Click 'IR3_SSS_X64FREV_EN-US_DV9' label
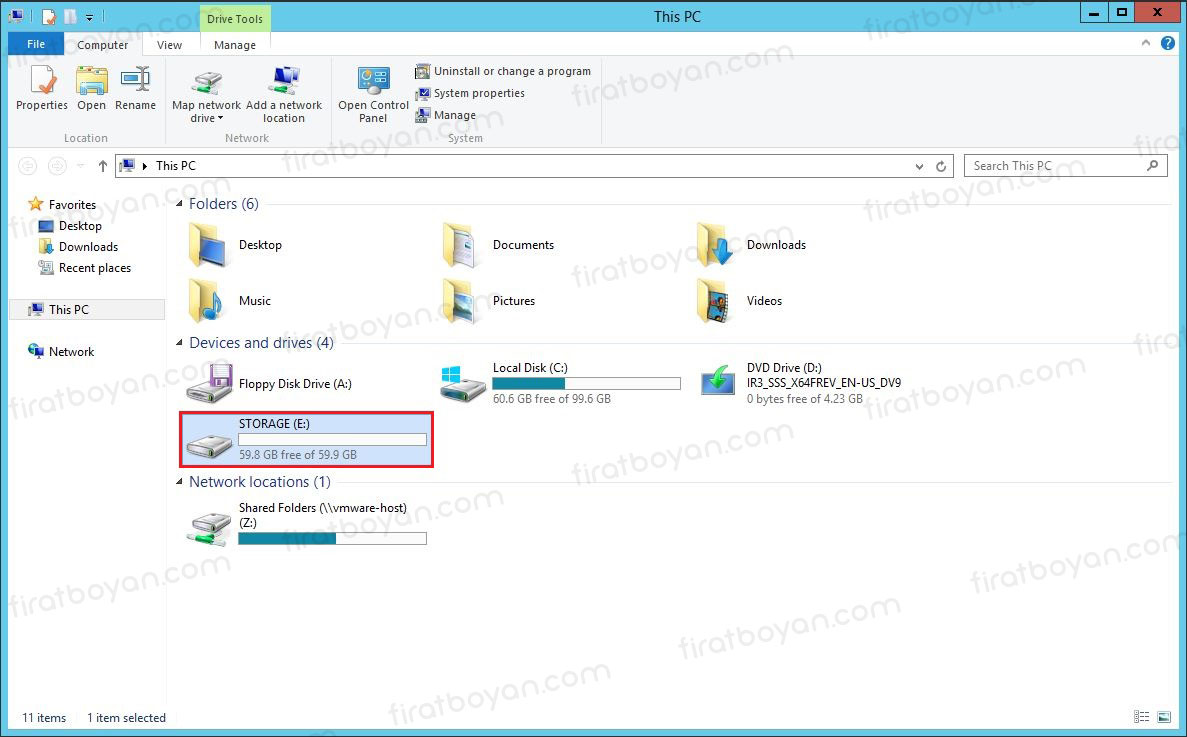The width and height of the screenshot is (1187, 737). tap(824, 383)
